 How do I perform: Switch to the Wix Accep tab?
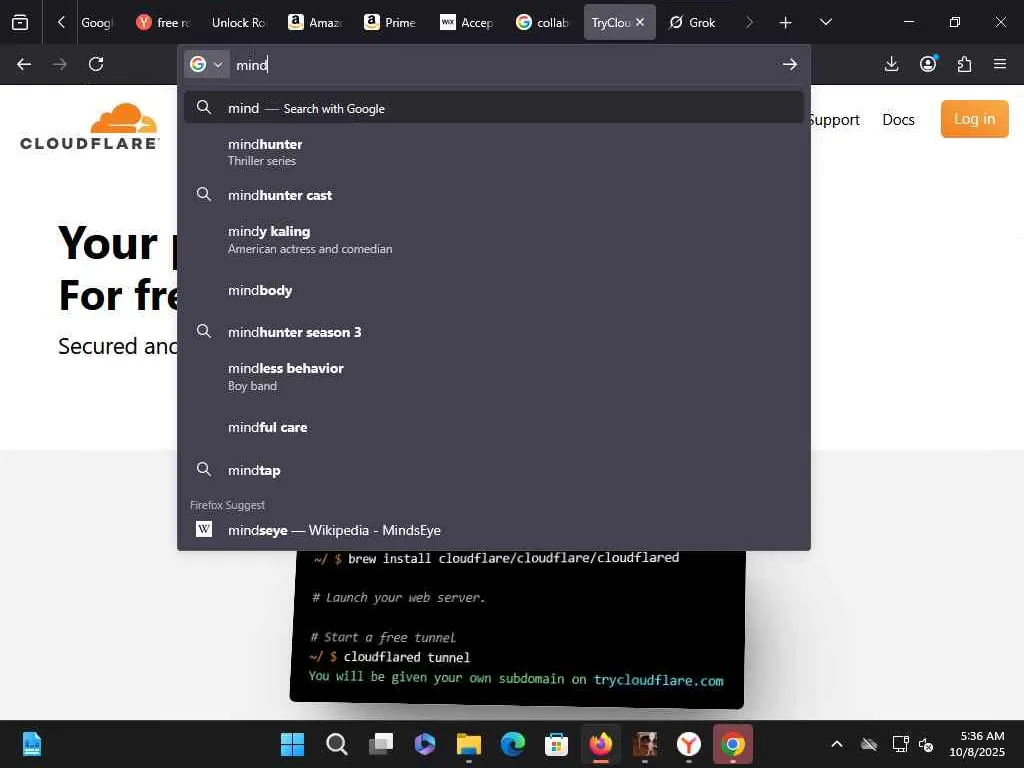pos(466,23)
